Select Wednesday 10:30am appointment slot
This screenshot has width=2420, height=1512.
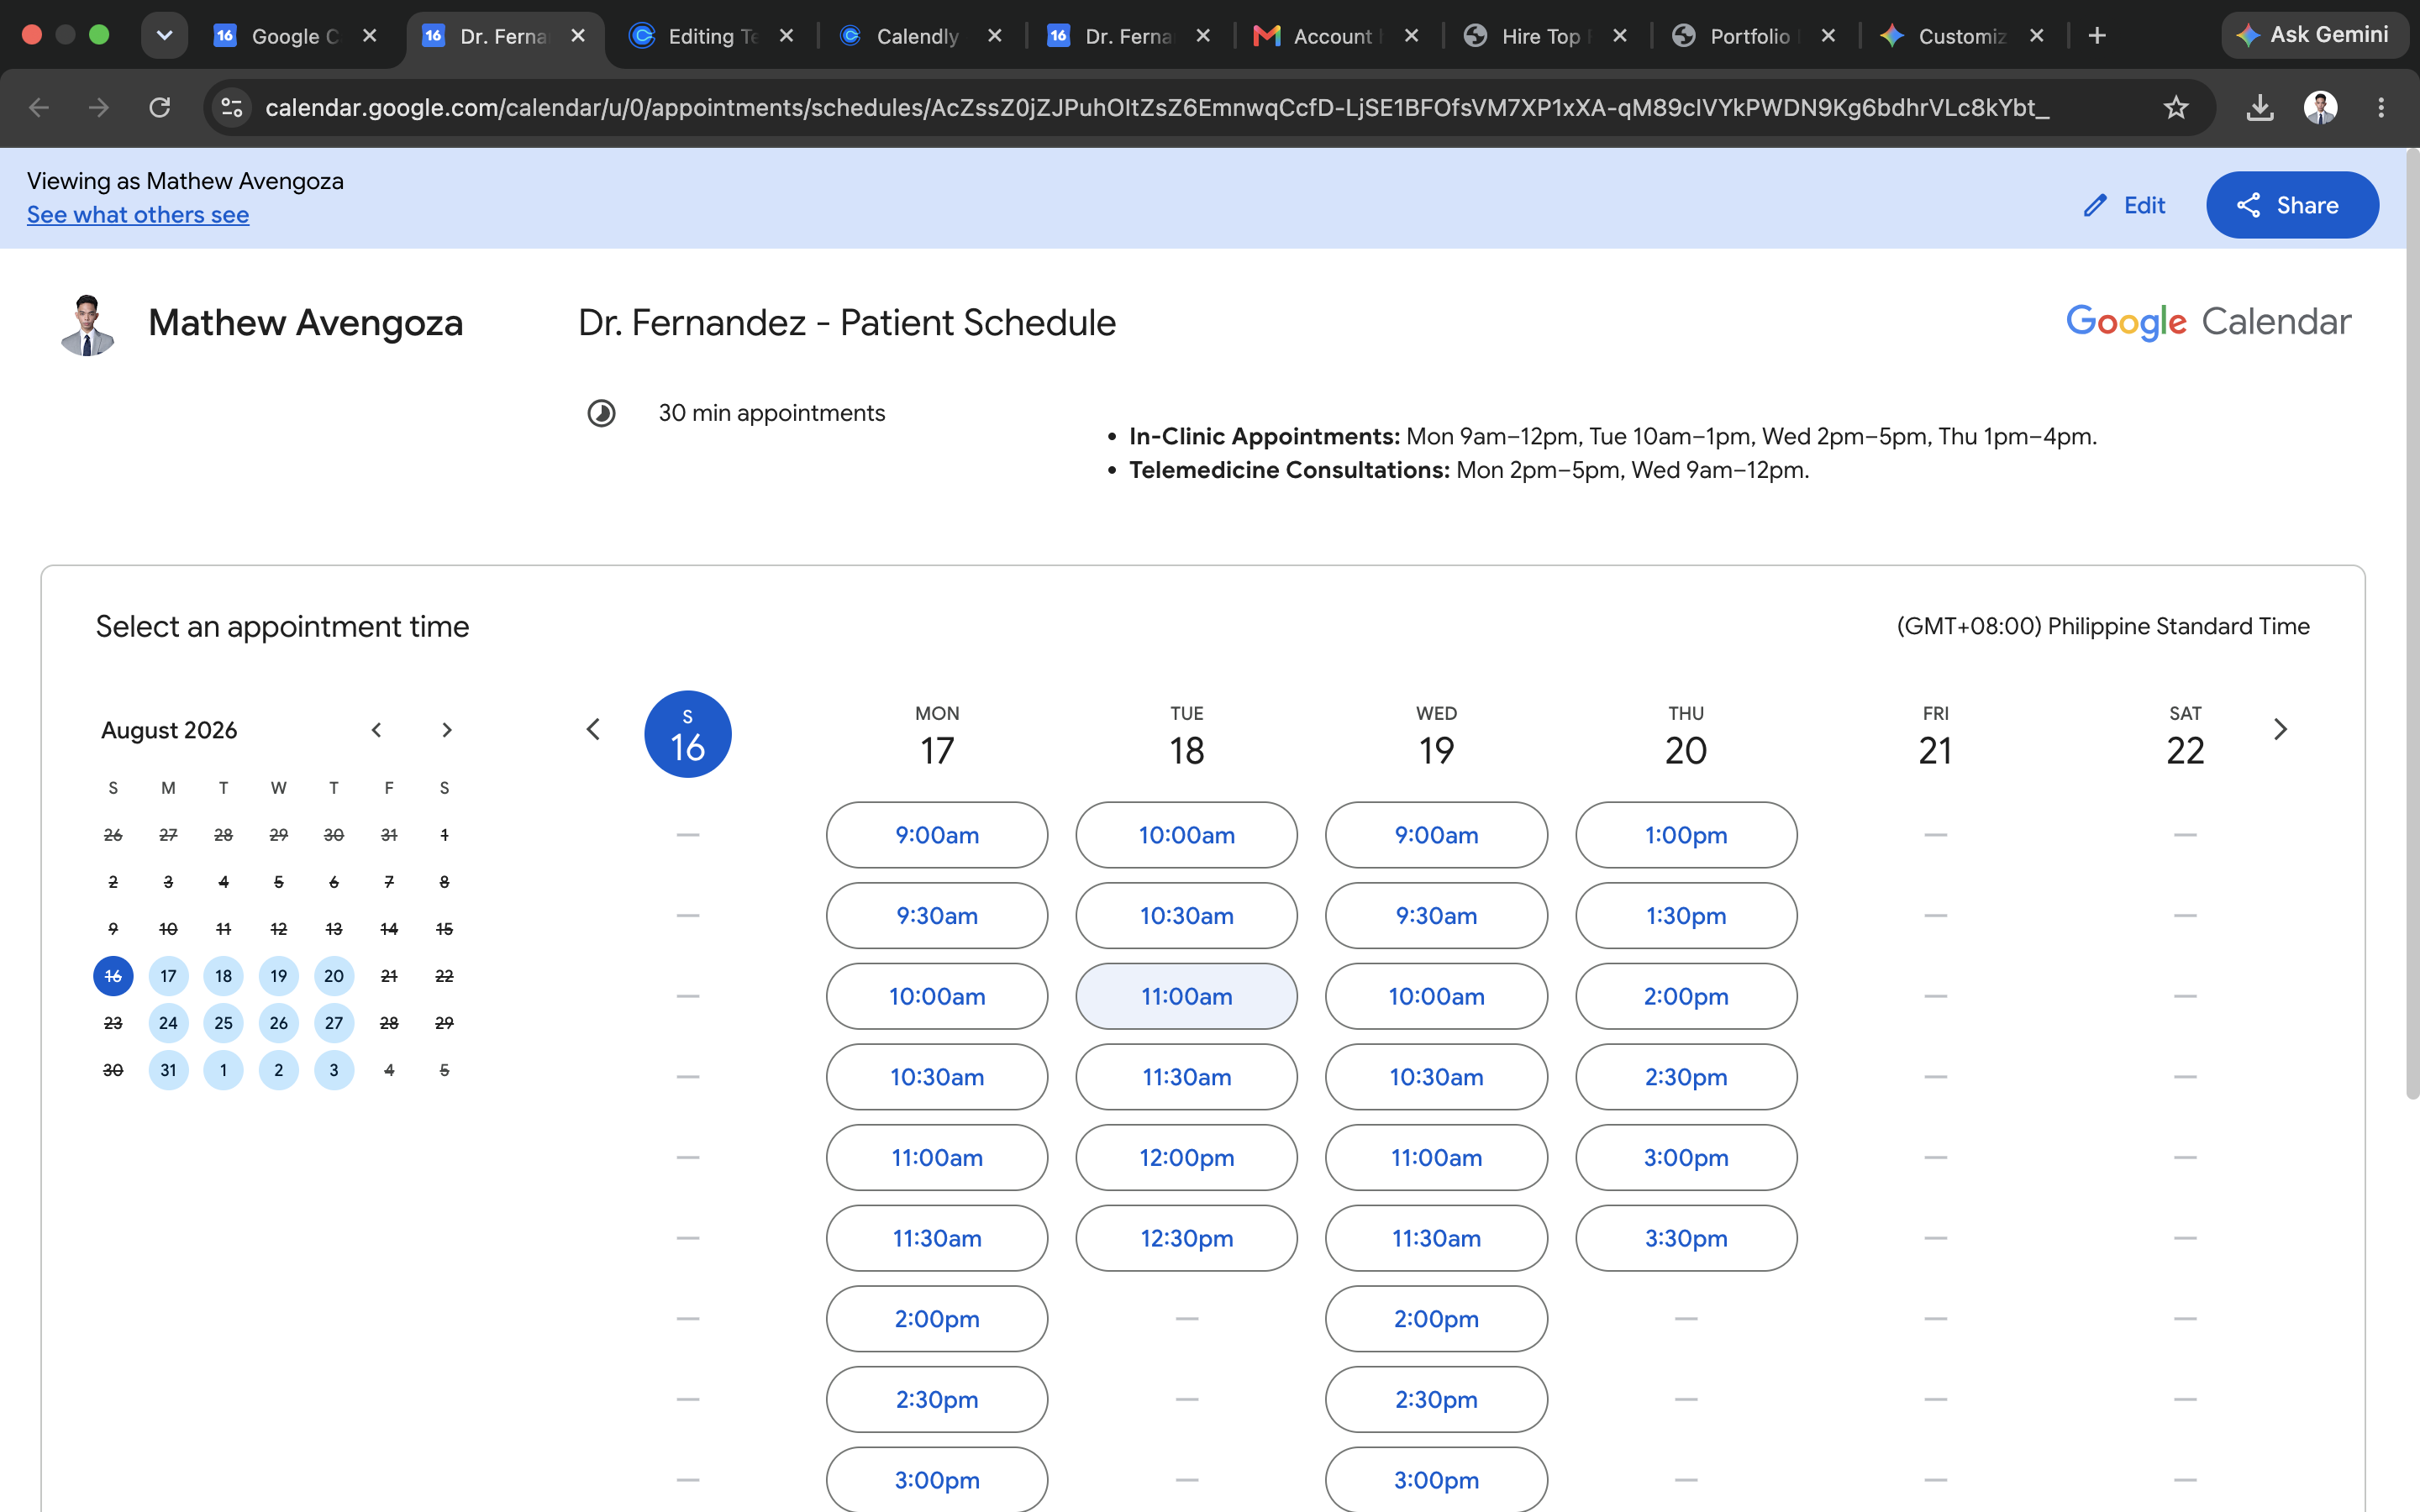tap(1436, 1077)
